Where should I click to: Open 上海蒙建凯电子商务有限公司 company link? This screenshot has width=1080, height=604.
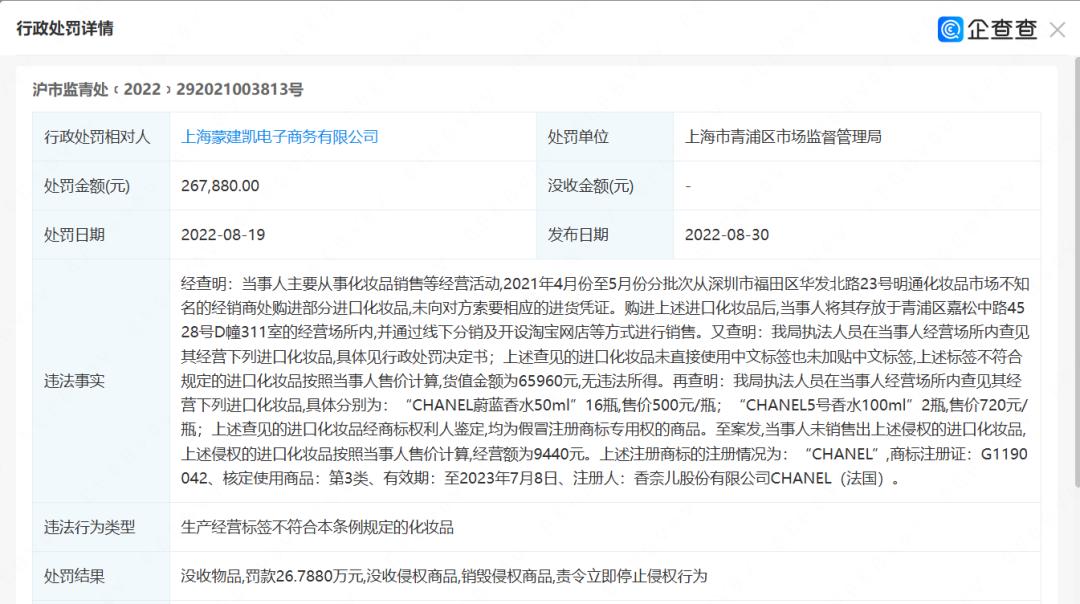click(x=280, y=137)
